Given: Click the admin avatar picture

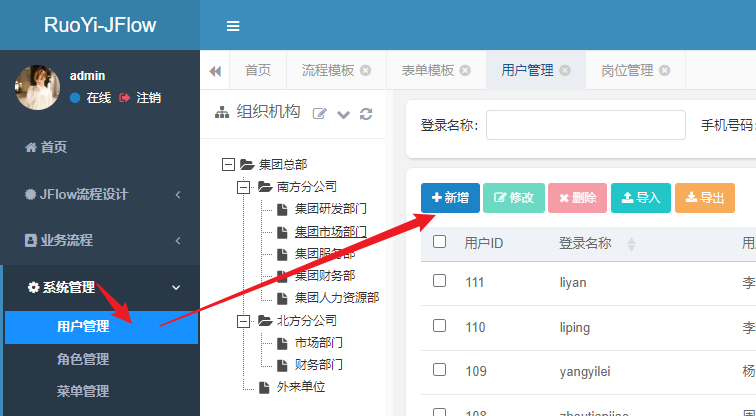Looking at the screenshot, I should (38, 87).
